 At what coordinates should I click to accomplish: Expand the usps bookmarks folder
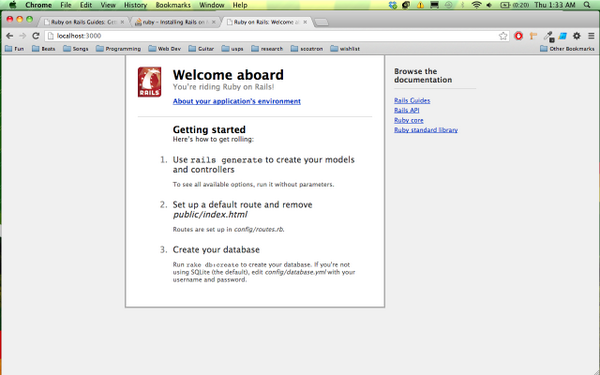click(x=232, y=49)
